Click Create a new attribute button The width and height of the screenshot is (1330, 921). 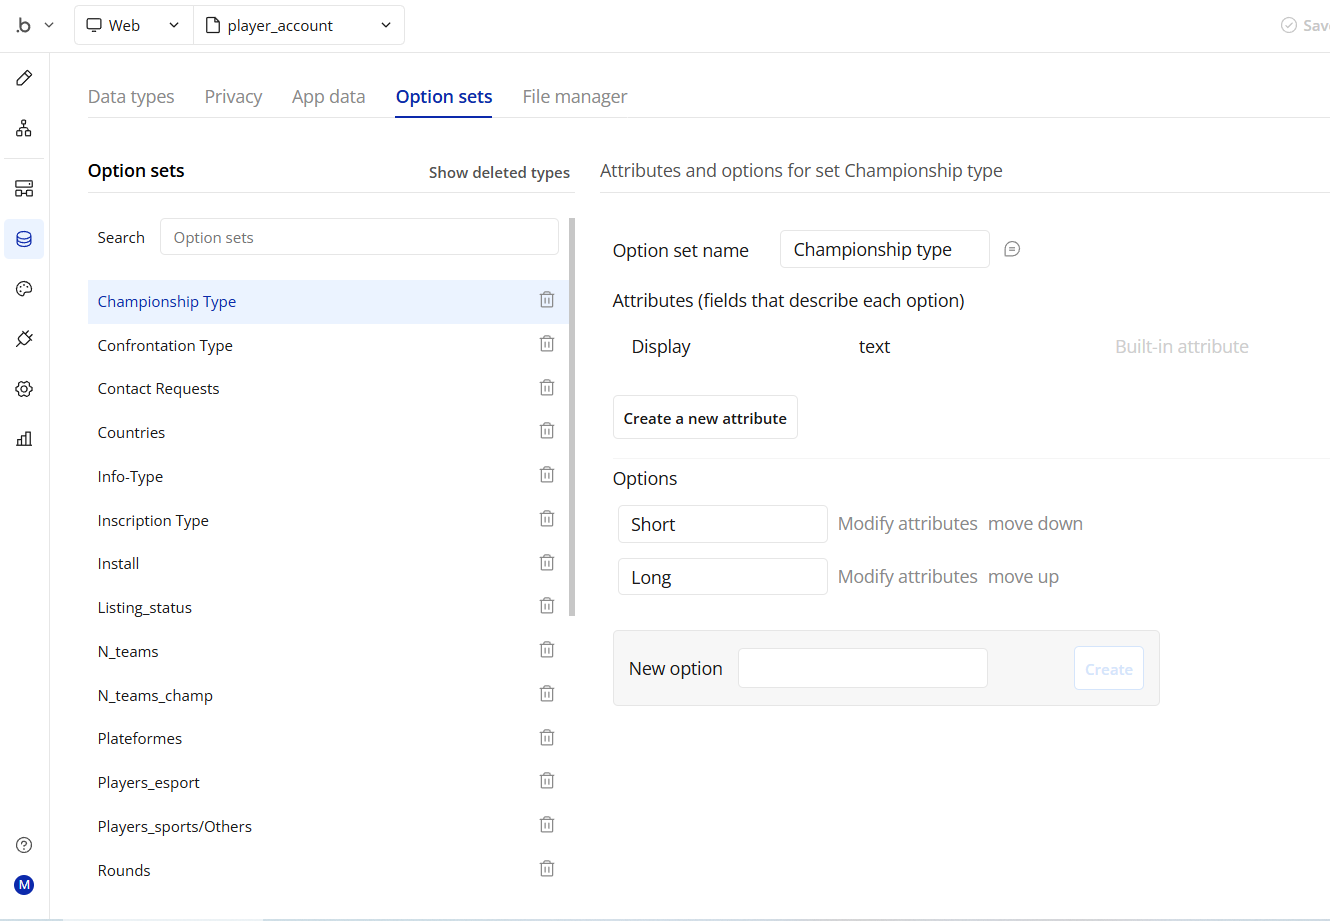coord(705,418)
